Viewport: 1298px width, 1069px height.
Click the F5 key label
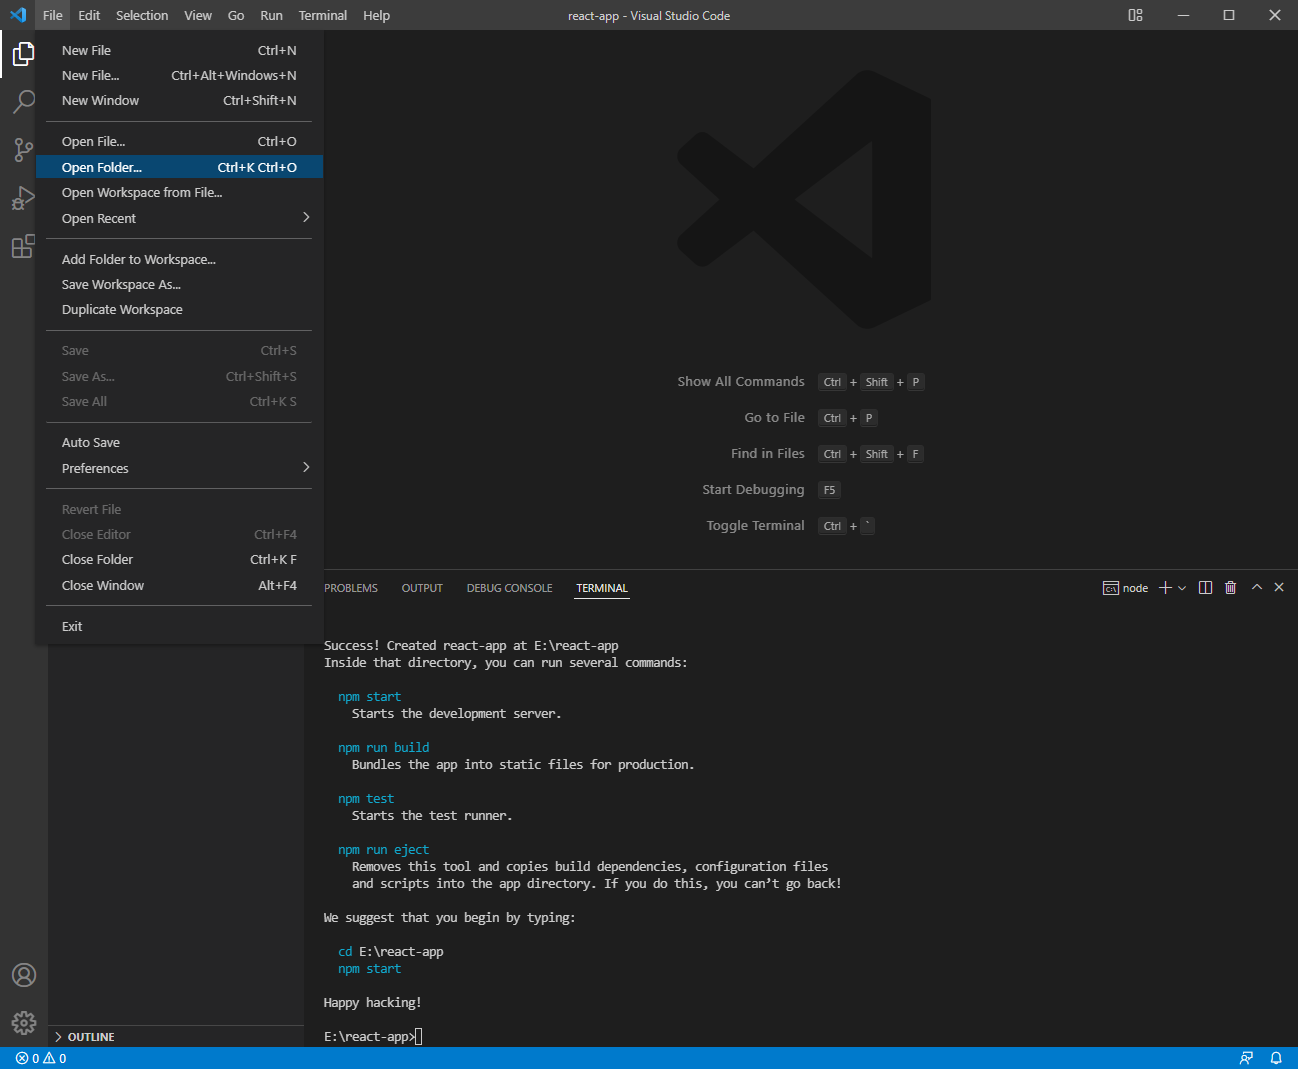pyautogui.click(x=830, y=490)
